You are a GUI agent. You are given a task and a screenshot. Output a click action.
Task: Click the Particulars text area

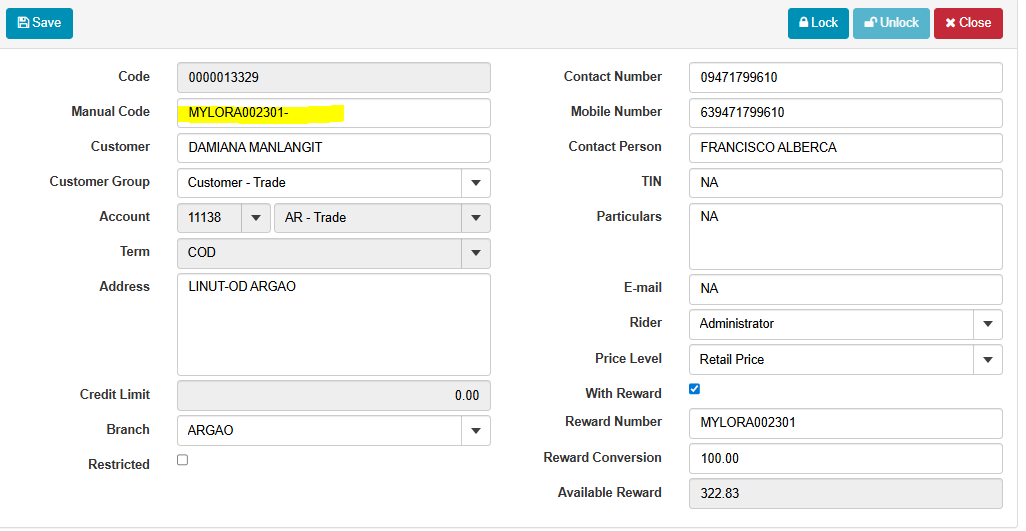pyautogui.click(x=845, y=237)
